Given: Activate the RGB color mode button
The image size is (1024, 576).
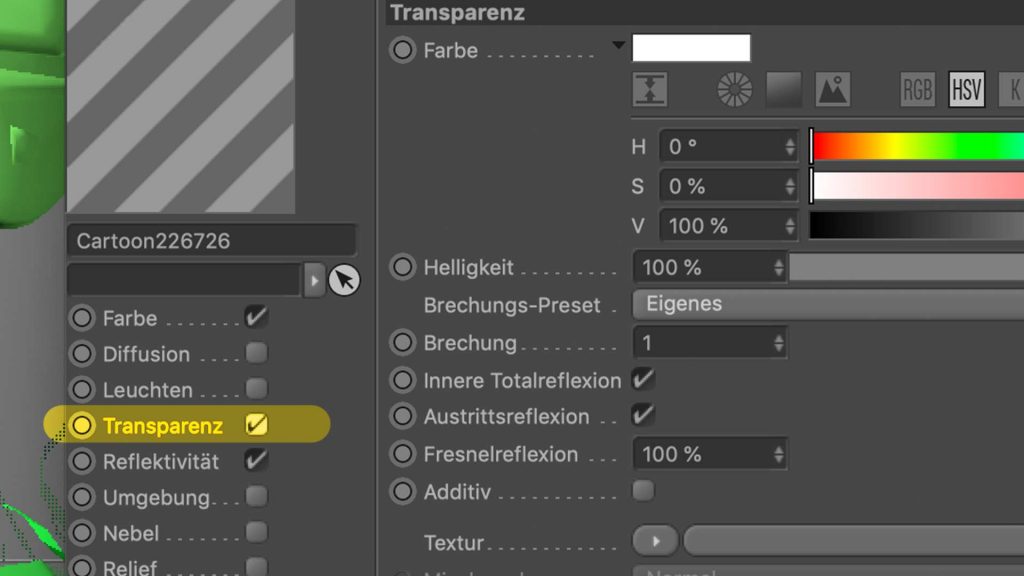Looking at the screenshot, I should (917, 90).
